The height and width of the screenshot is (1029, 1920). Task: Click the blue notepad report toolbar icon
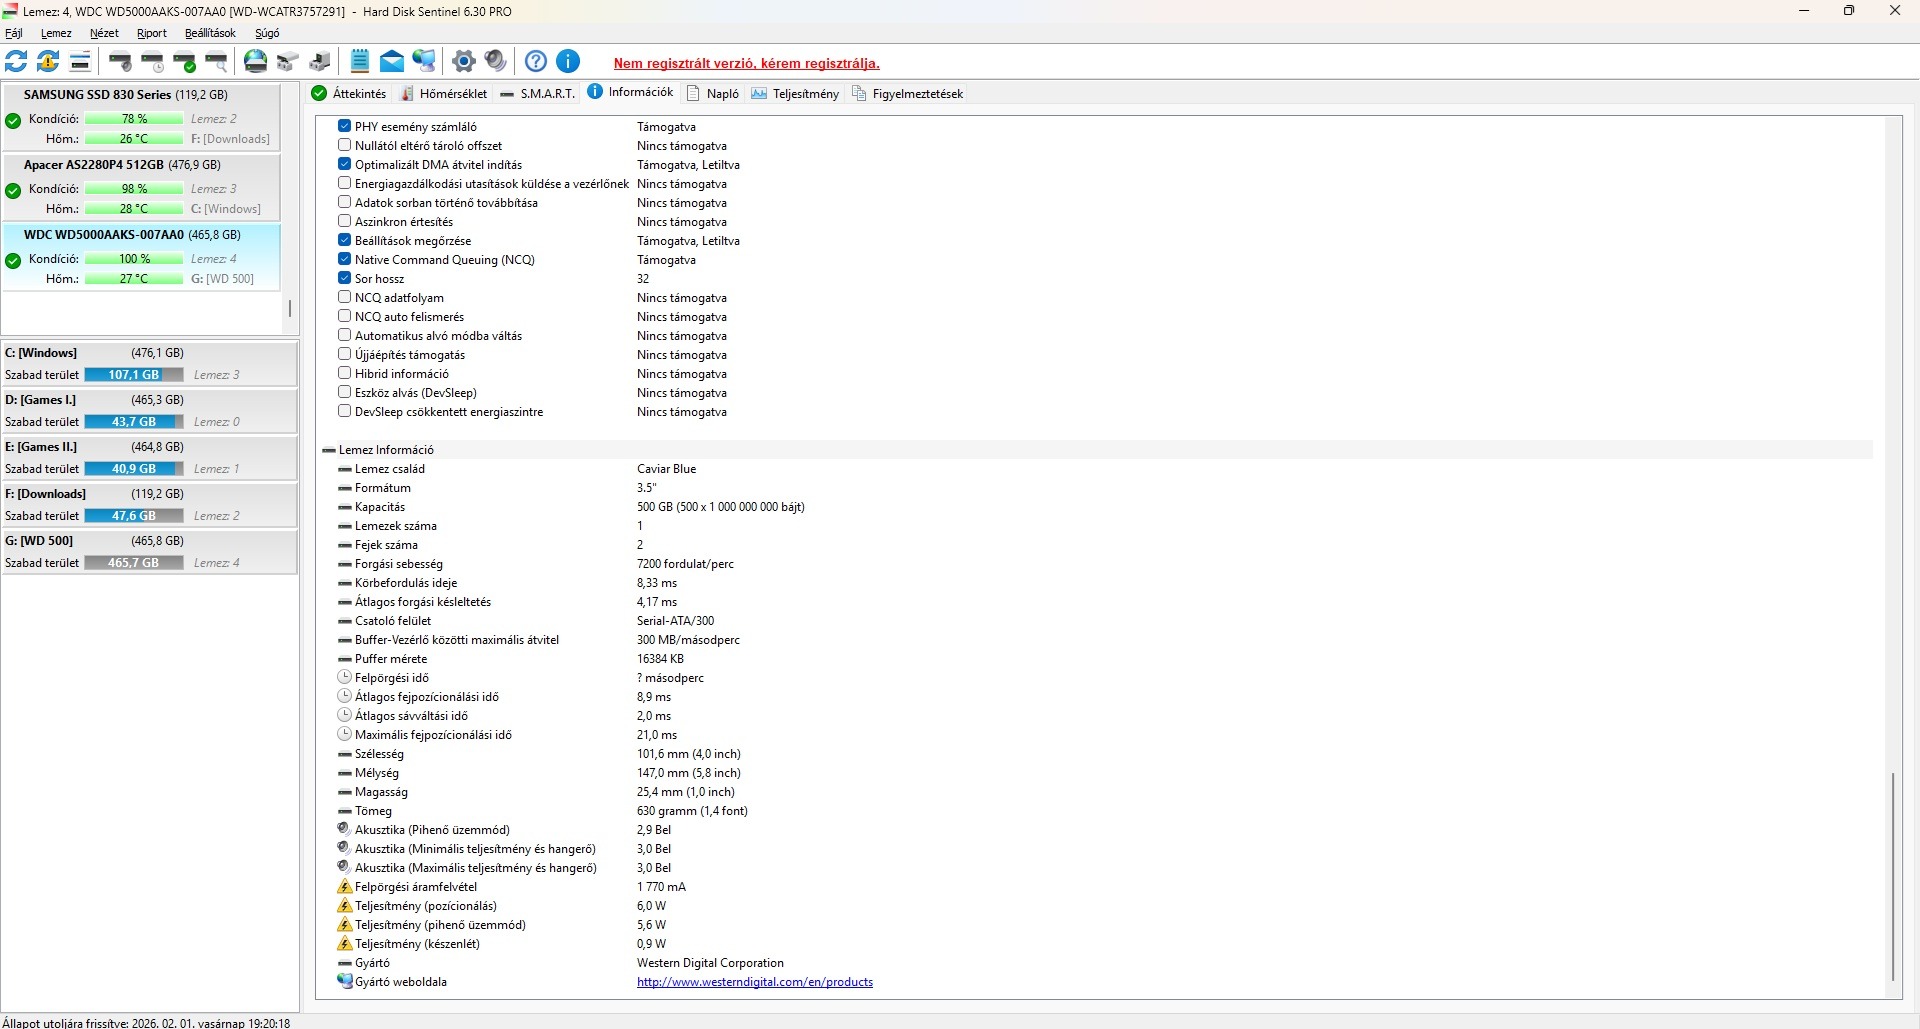(x=360, y=62)
